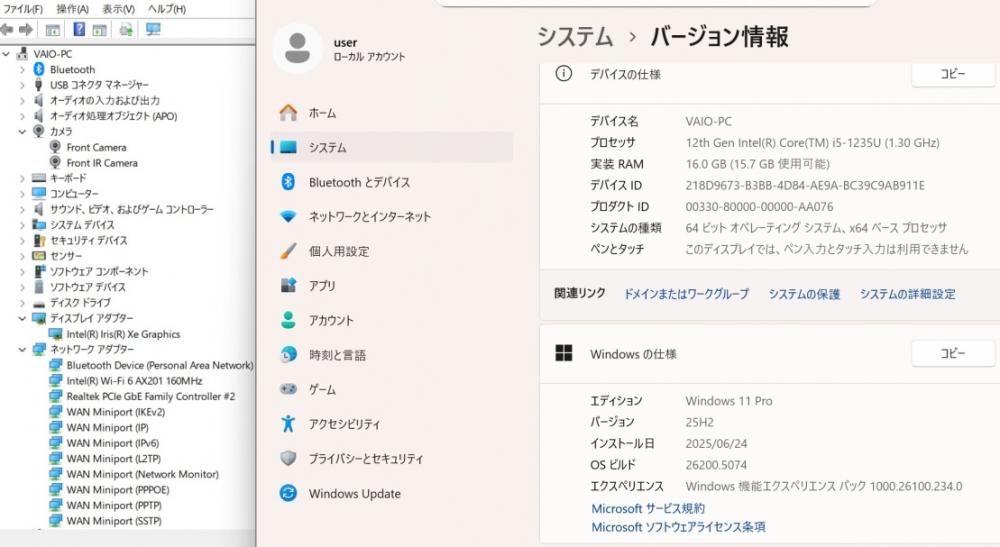Image resolution: width=1000 pixels, height=547 pixels.
Task: Collapse the ディスプレイ アダプター category
Action: point(22,318)
